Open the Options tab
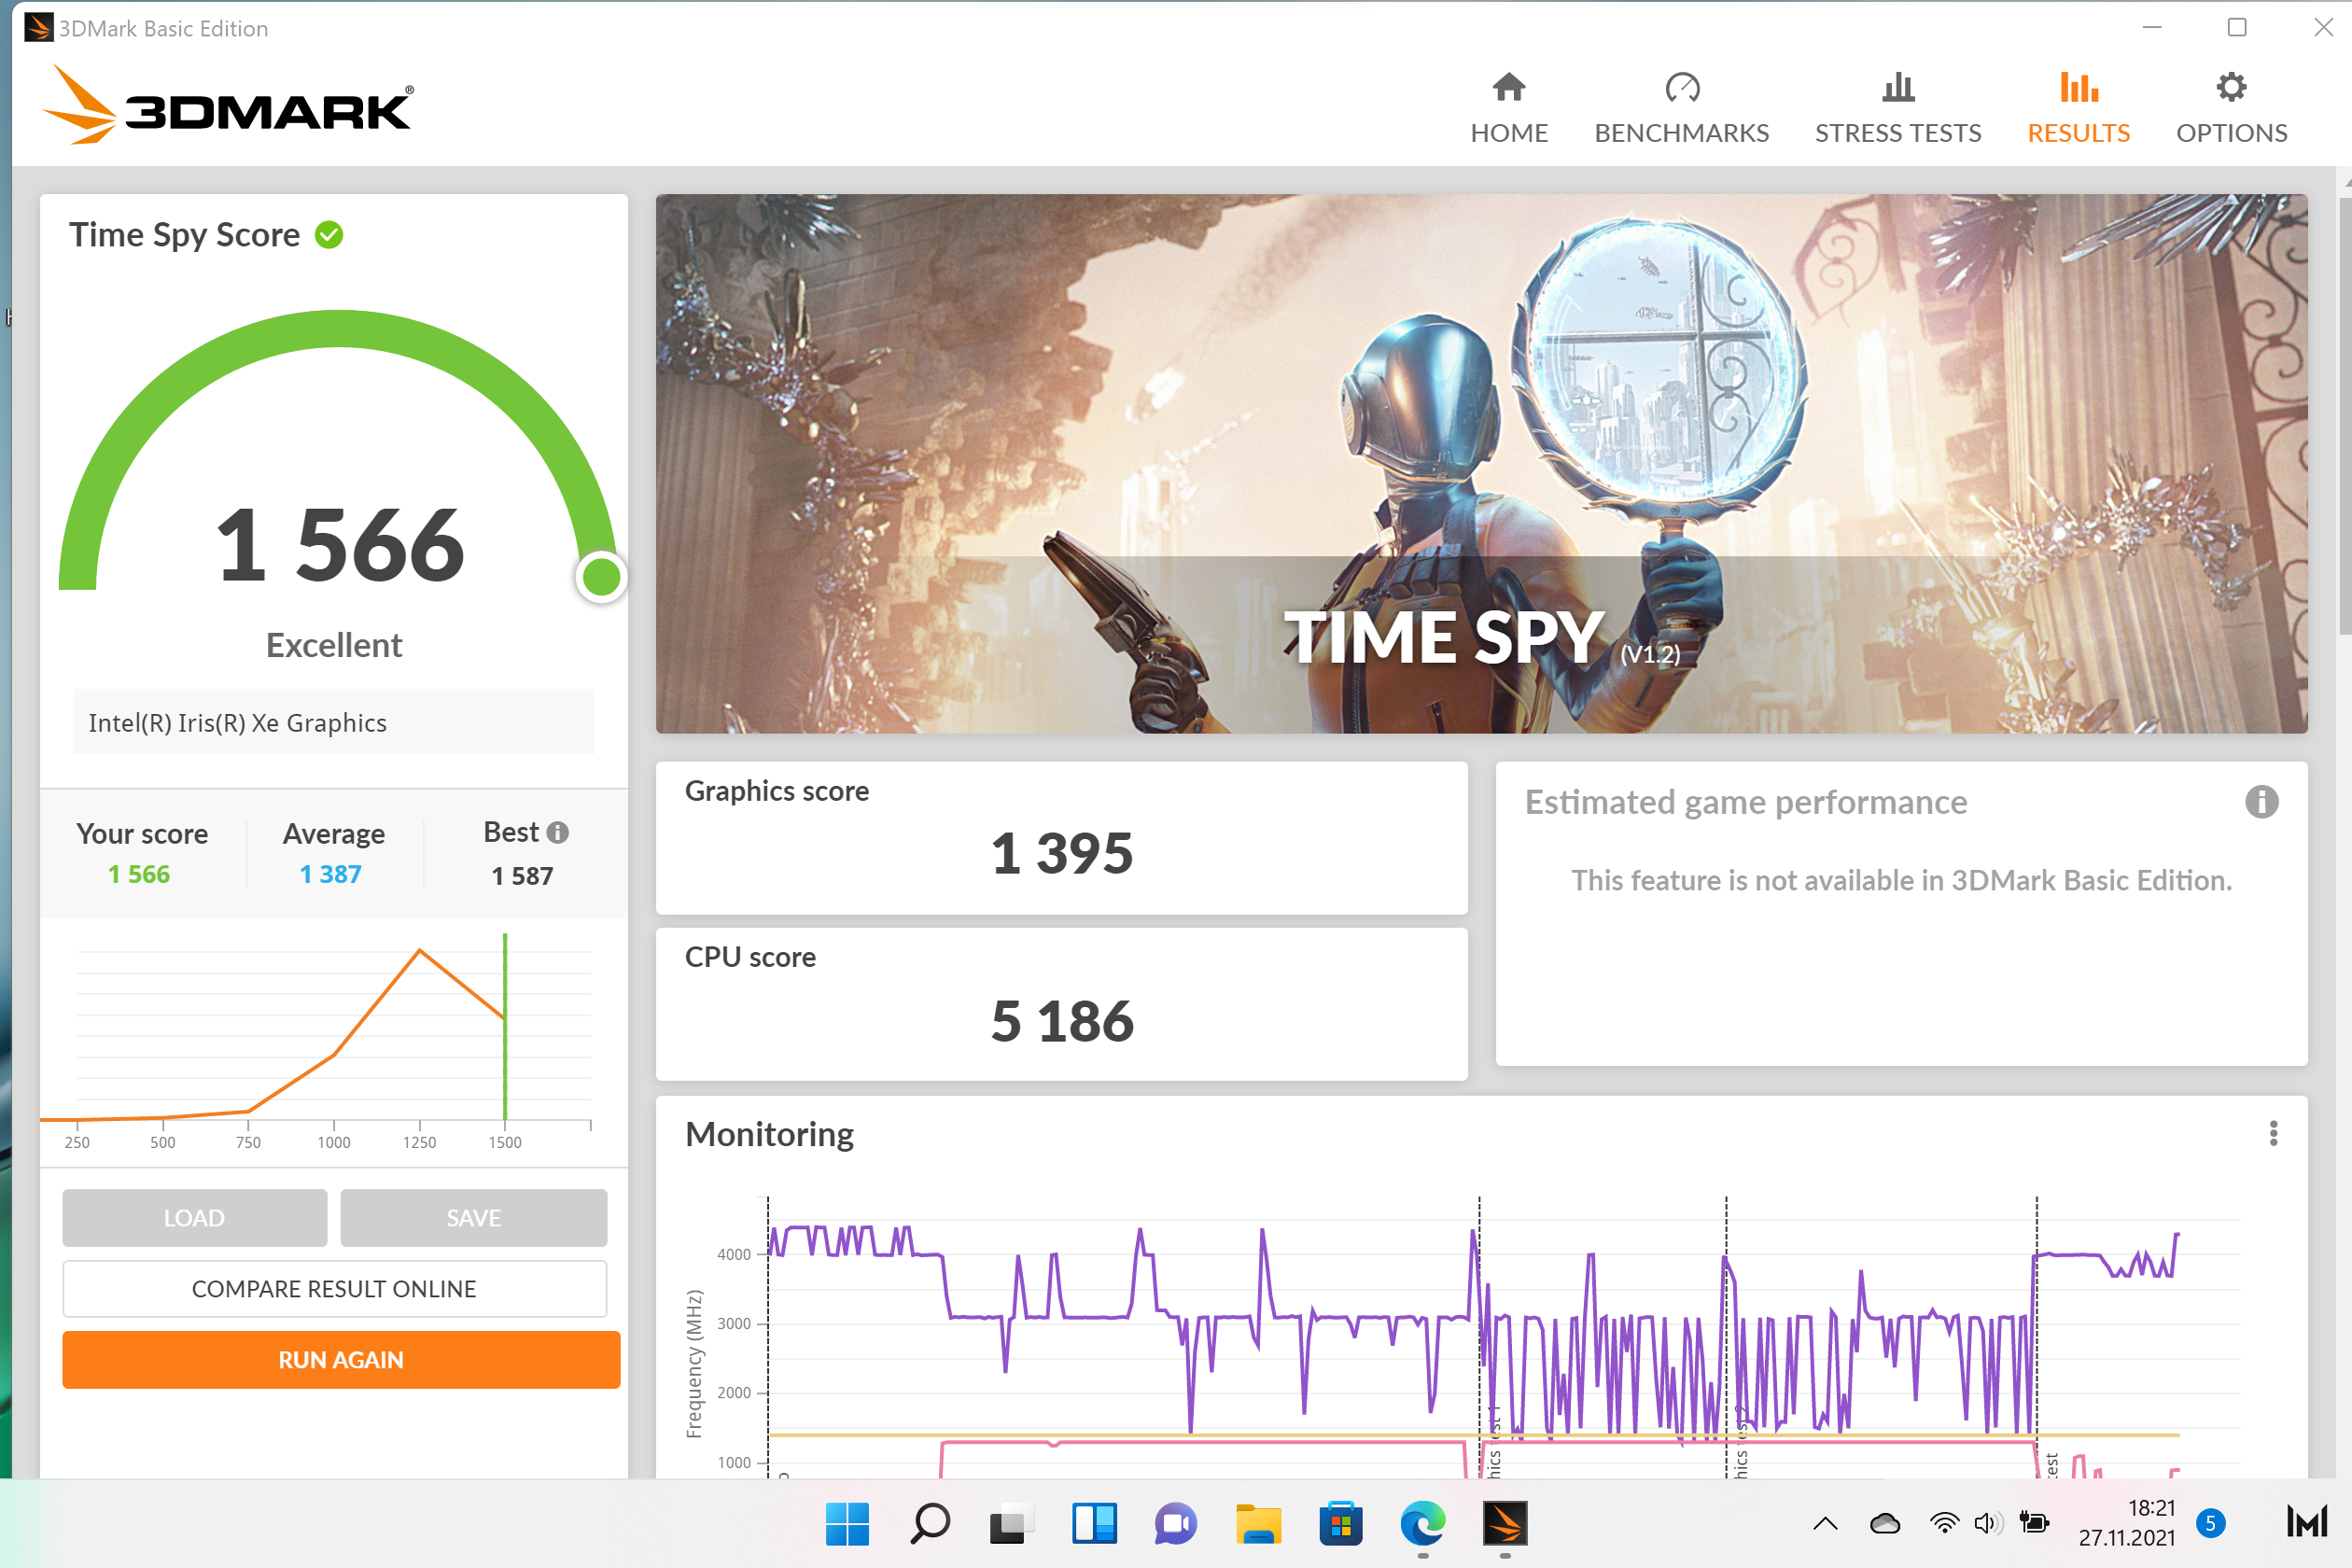2352x1568 pixels. click(x=2231, y=108)
